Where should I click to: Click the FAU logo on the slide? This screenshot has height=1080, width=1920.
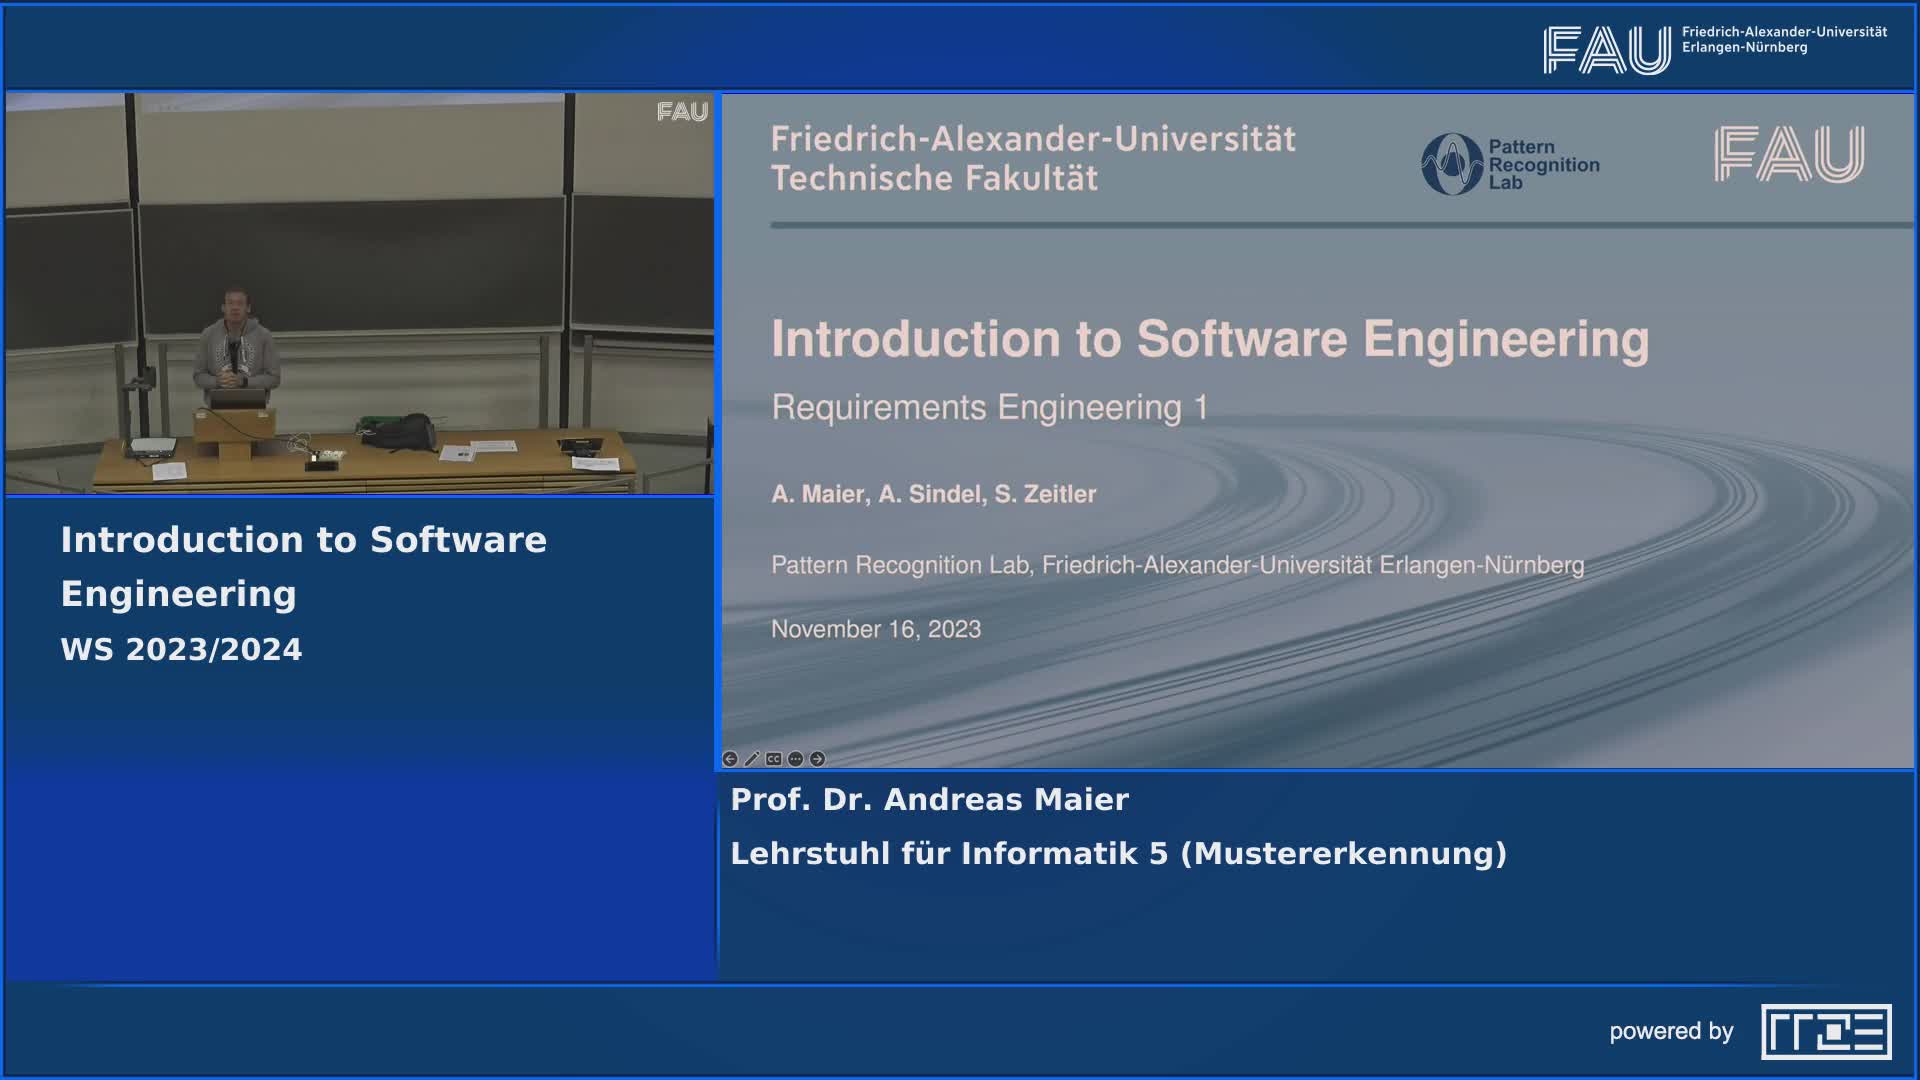[x=1788, y=154]
